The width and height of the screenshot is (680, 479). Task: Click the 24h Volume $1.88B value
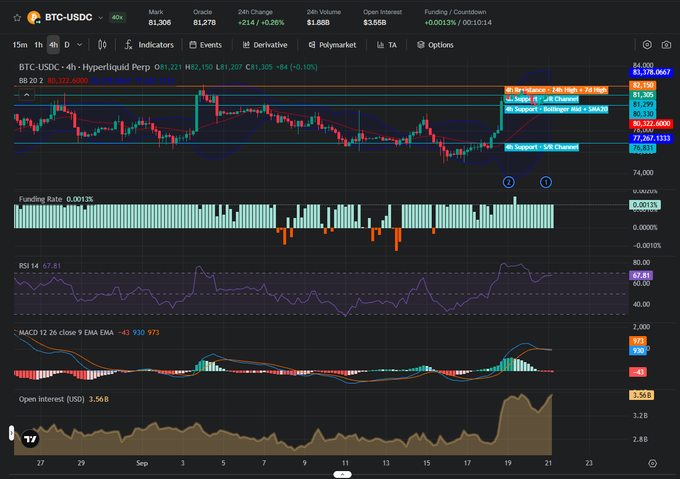318,23
